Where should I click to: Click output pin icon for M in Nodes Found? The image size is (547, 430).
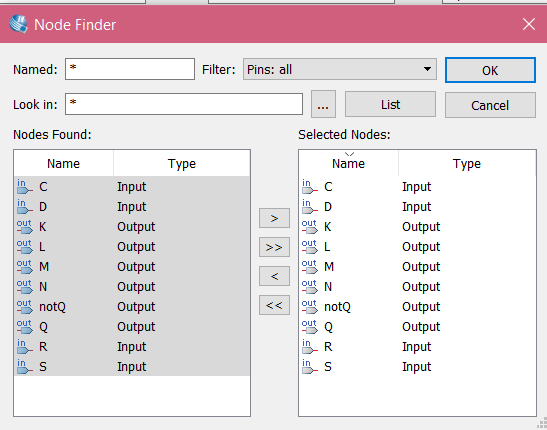25,266
